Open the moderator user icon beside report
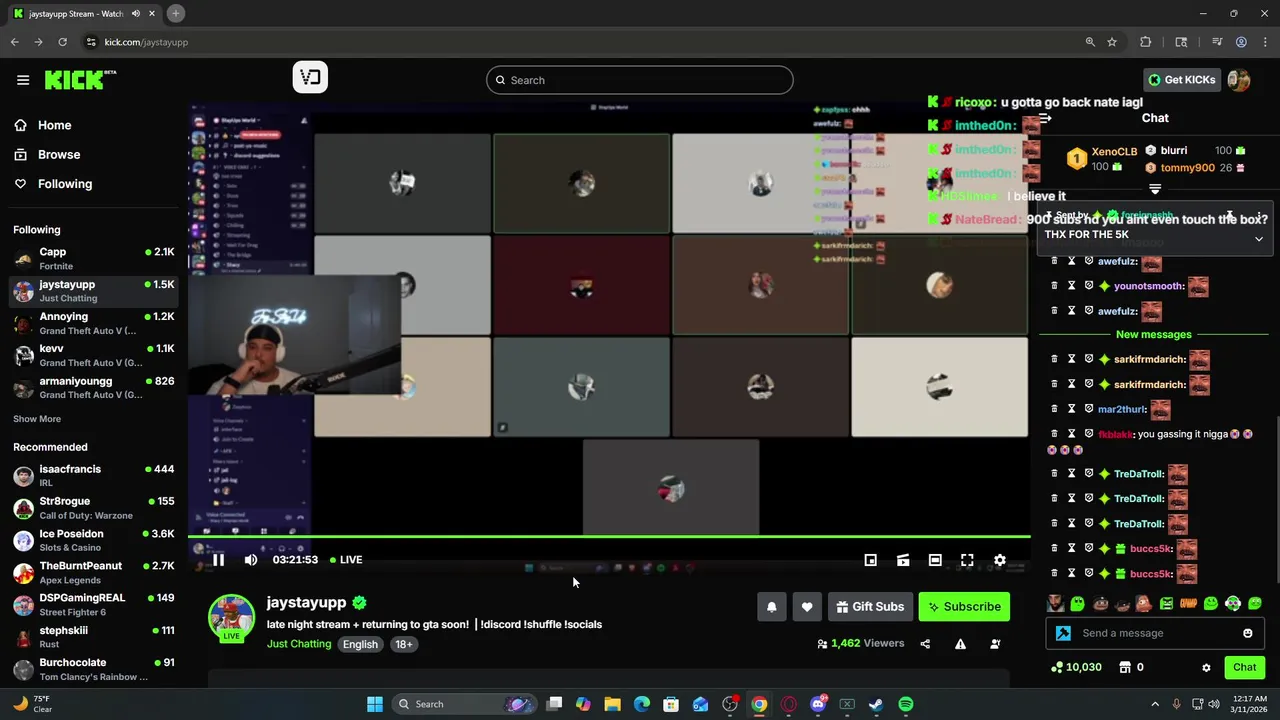The height and width of the screenshot is (720, 1280). coord(995,644)
